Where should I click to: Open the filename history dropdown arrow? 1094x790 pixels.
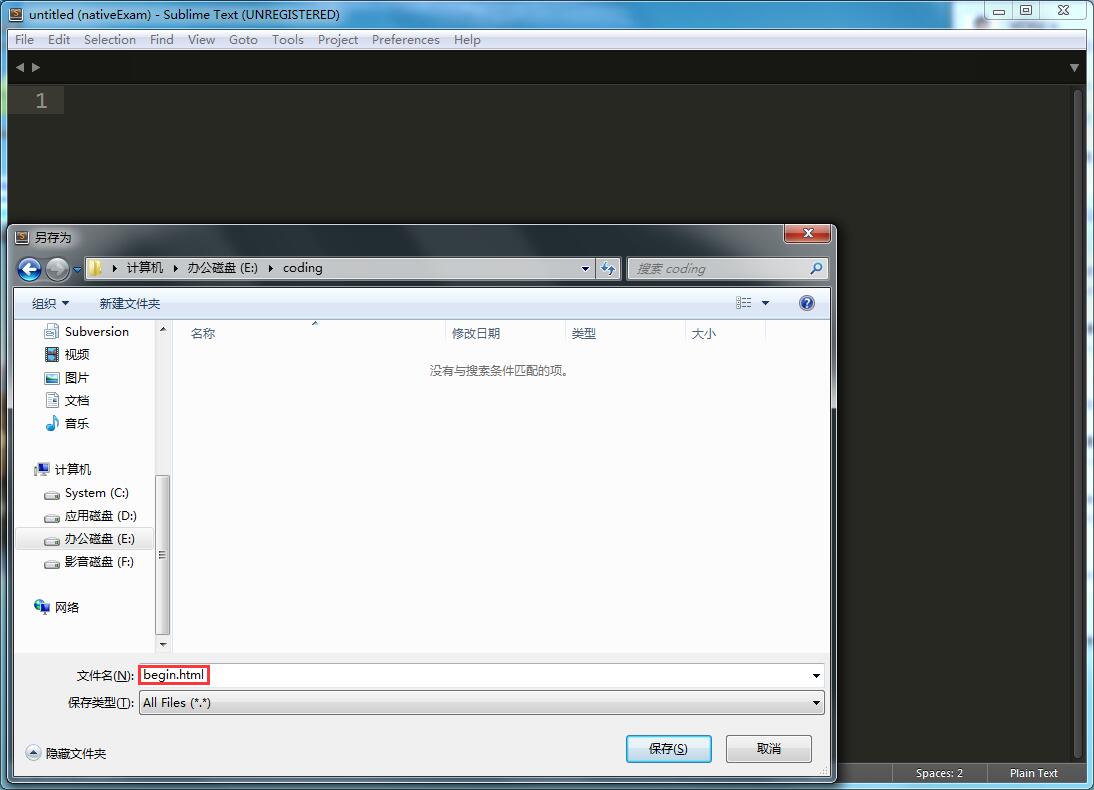[816, 676]
